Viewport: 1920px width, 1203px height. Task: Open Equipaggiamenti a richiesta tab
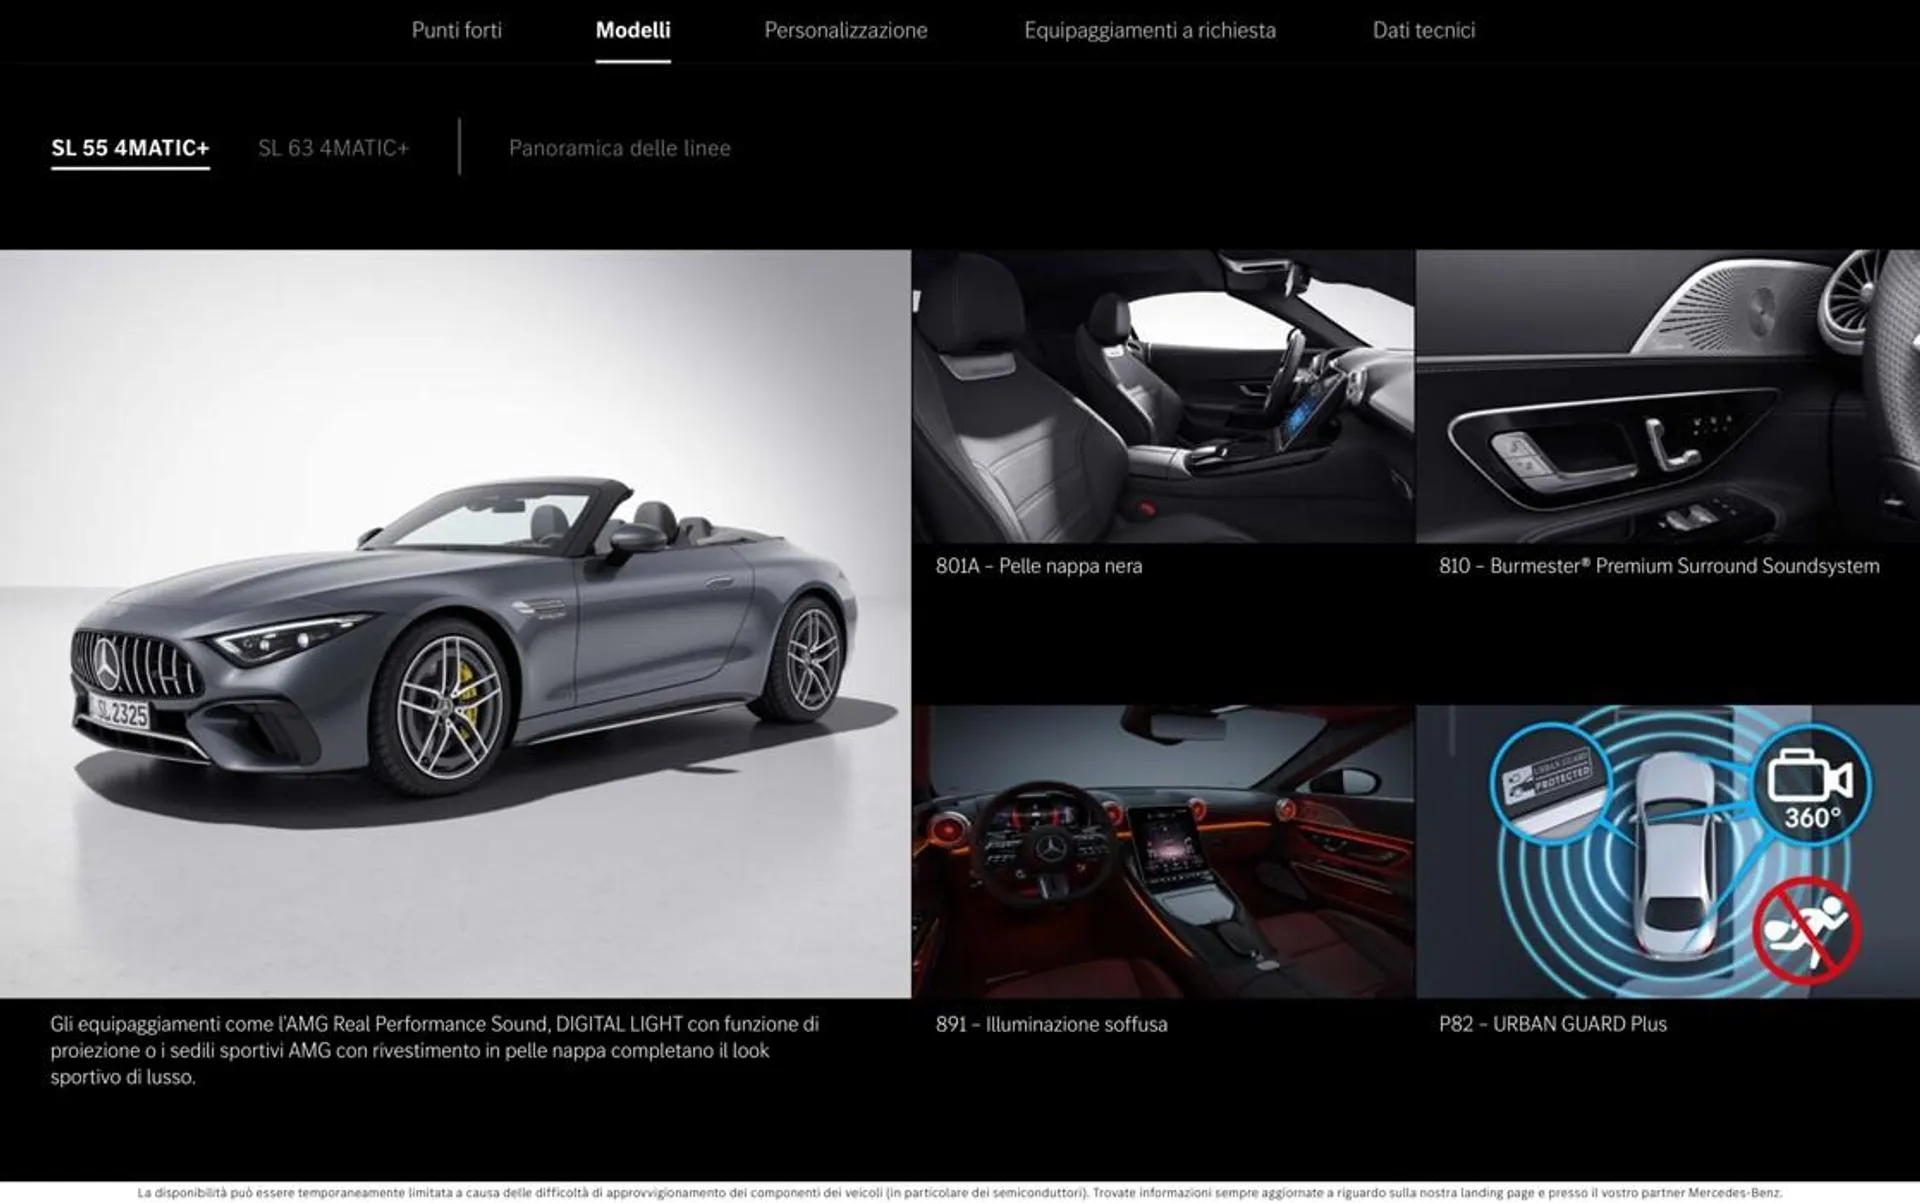[1150, 30]
